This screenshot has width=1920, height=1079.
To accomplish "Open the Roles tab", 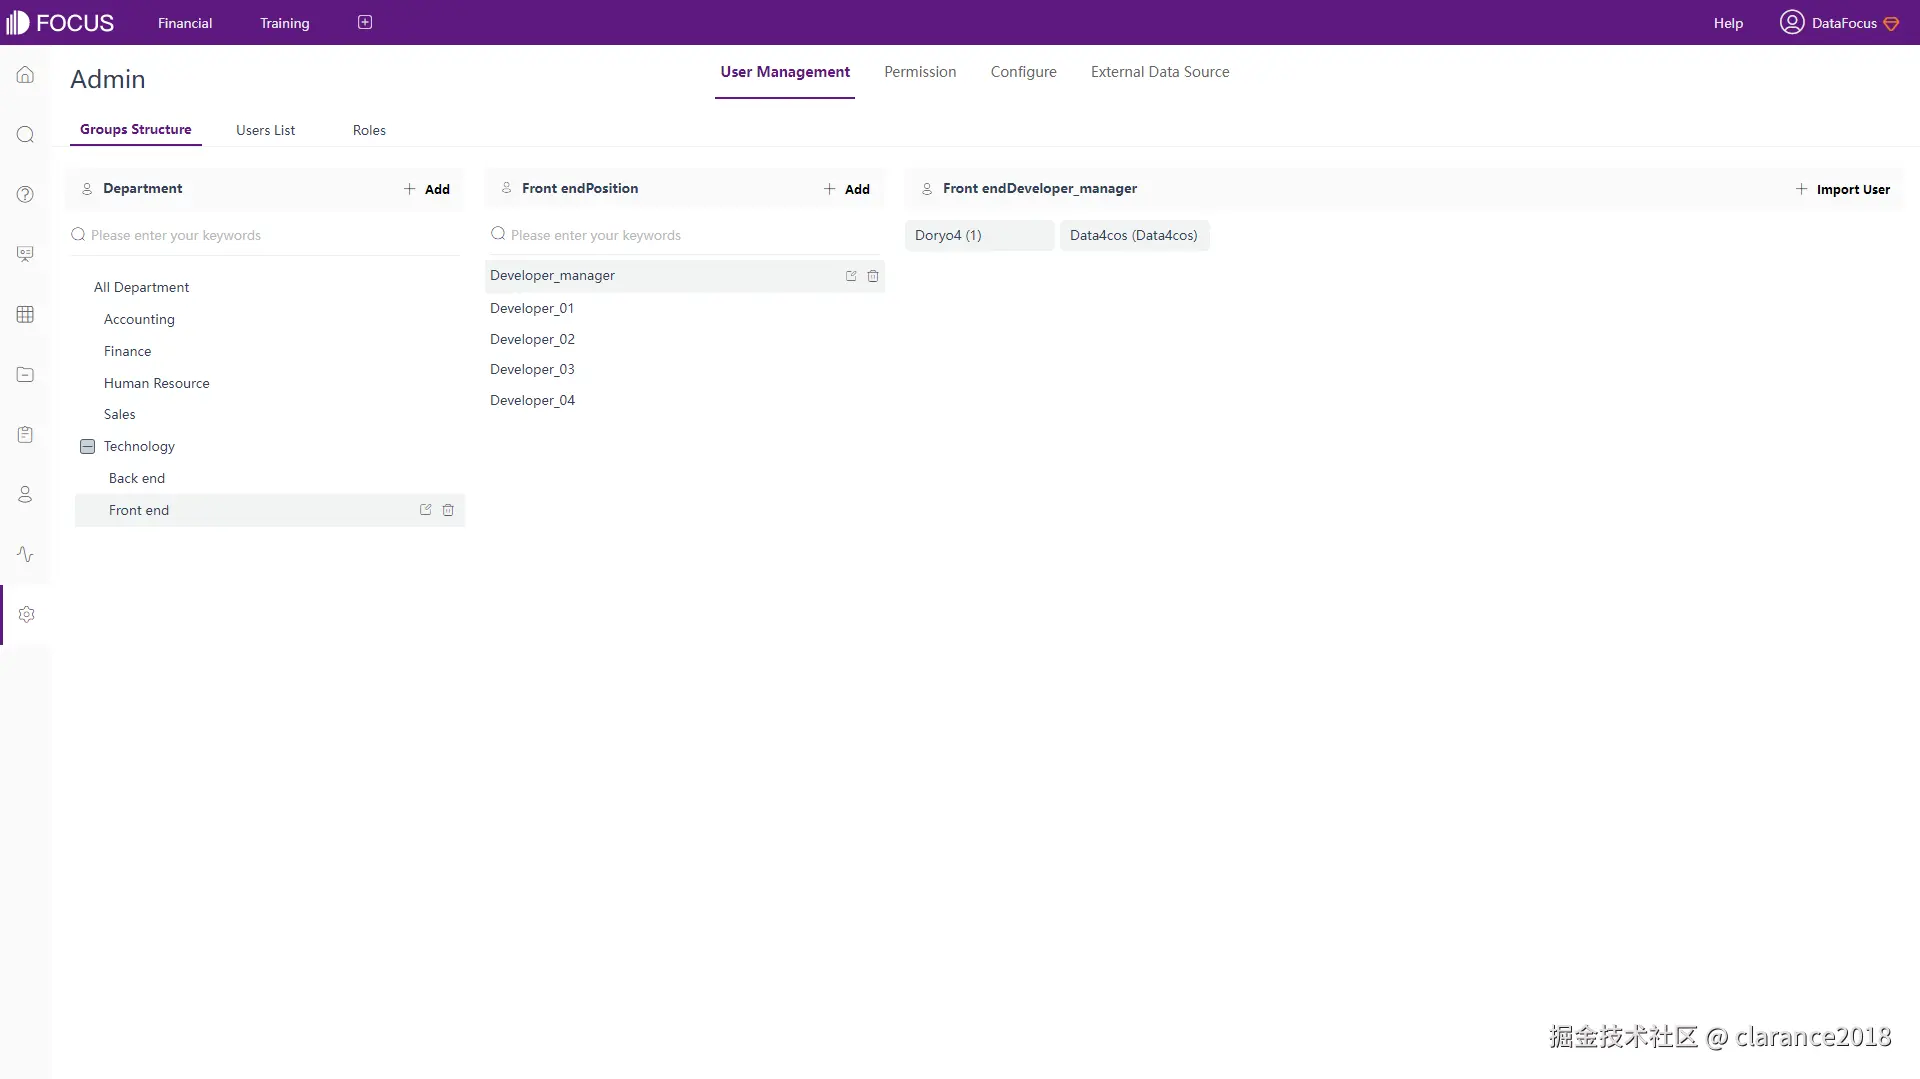I will (x=369, y=130).
